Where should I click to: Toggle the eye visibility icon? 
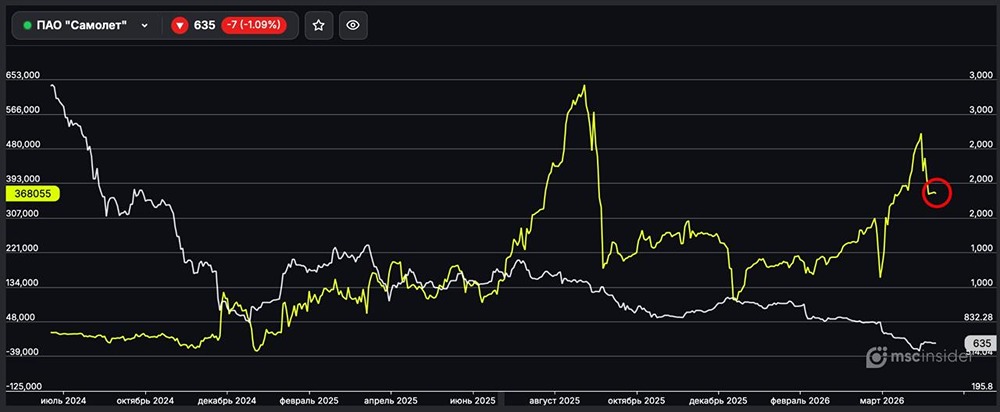tap(352, 25)
